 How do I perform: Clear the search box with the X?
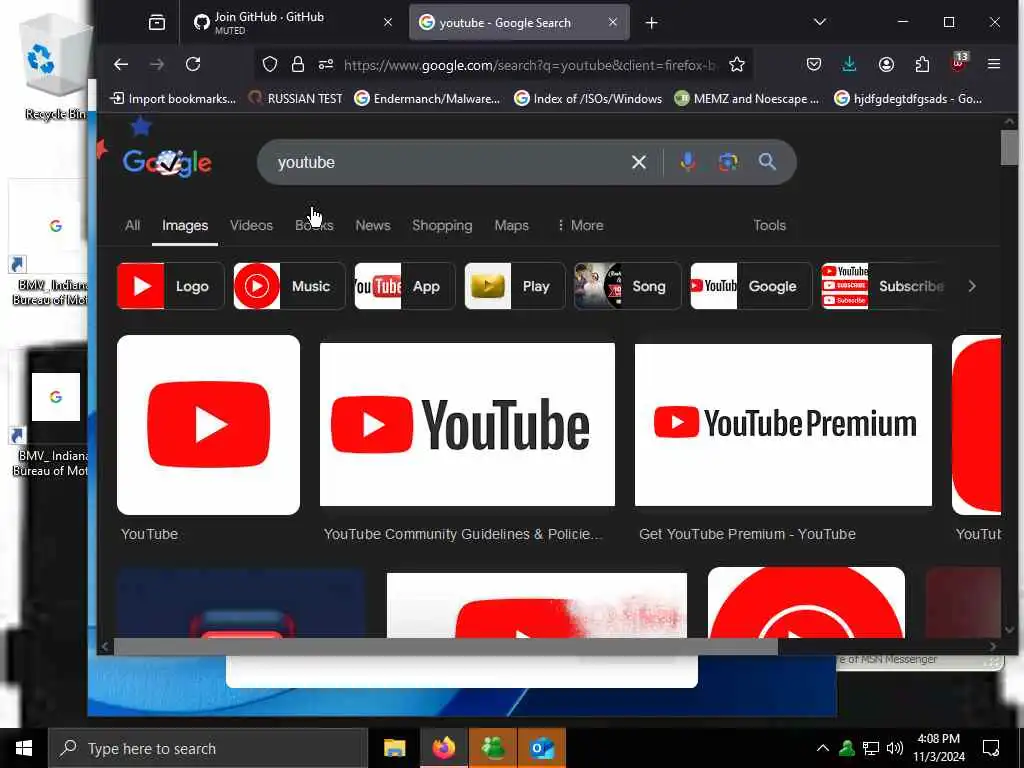[x=639, y=162]
